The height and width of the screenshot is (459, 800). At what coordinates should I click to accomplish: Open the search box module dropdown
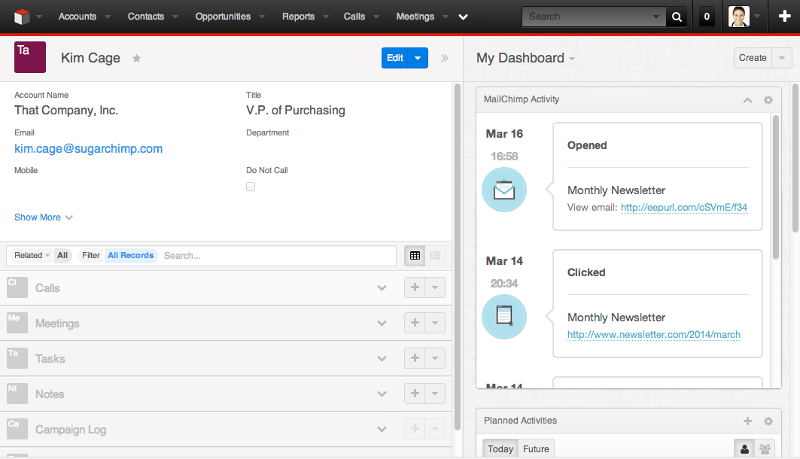point(656,17)
